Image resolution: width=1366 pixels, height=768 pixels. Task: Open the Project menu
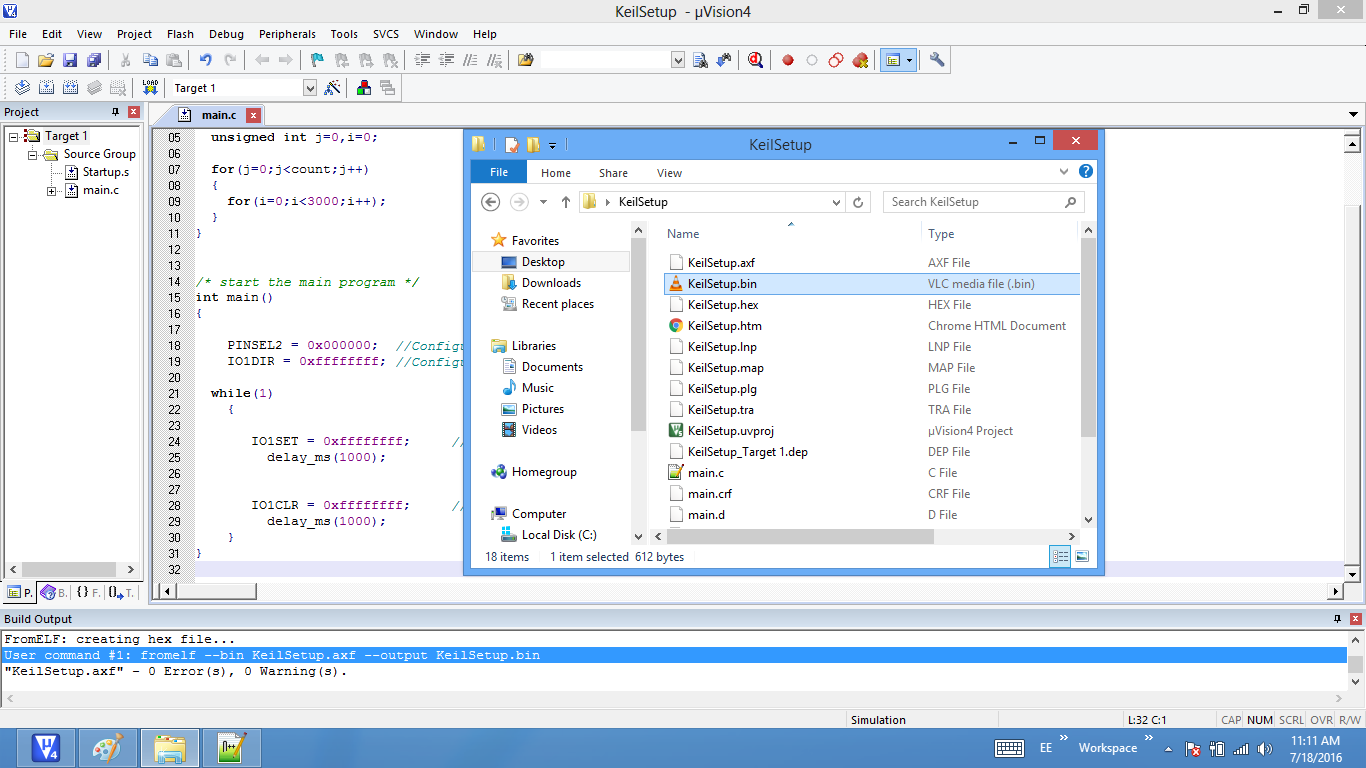pyautogui.click(x=134, y=34)
